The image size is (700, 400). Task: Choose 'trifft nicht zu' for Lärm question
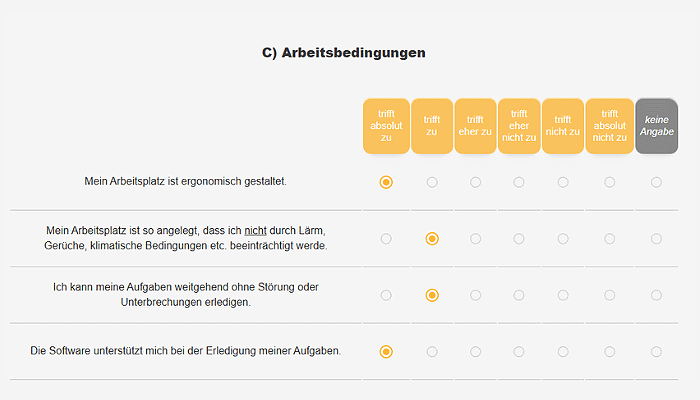coord(563,239)
